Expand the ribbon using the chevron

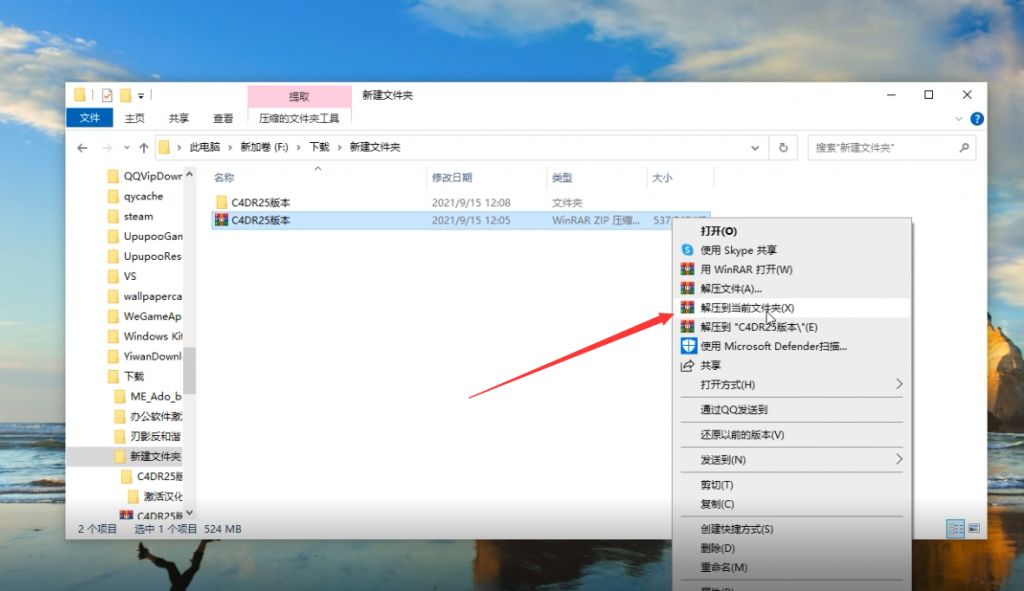[x=958, y=119]
